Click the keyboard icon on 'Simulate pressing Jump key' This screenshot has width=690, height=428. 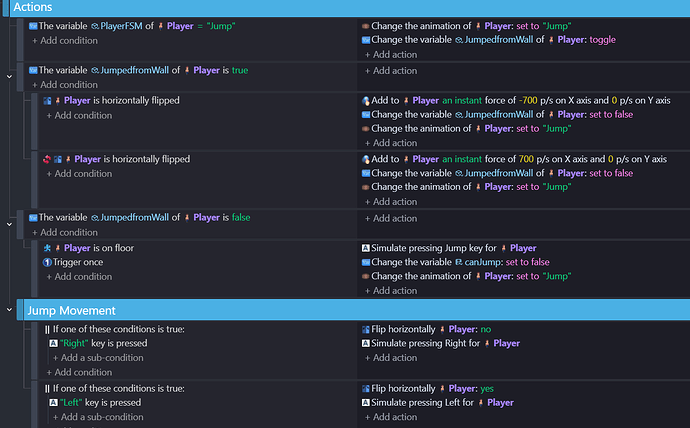[x=366, y=248]
